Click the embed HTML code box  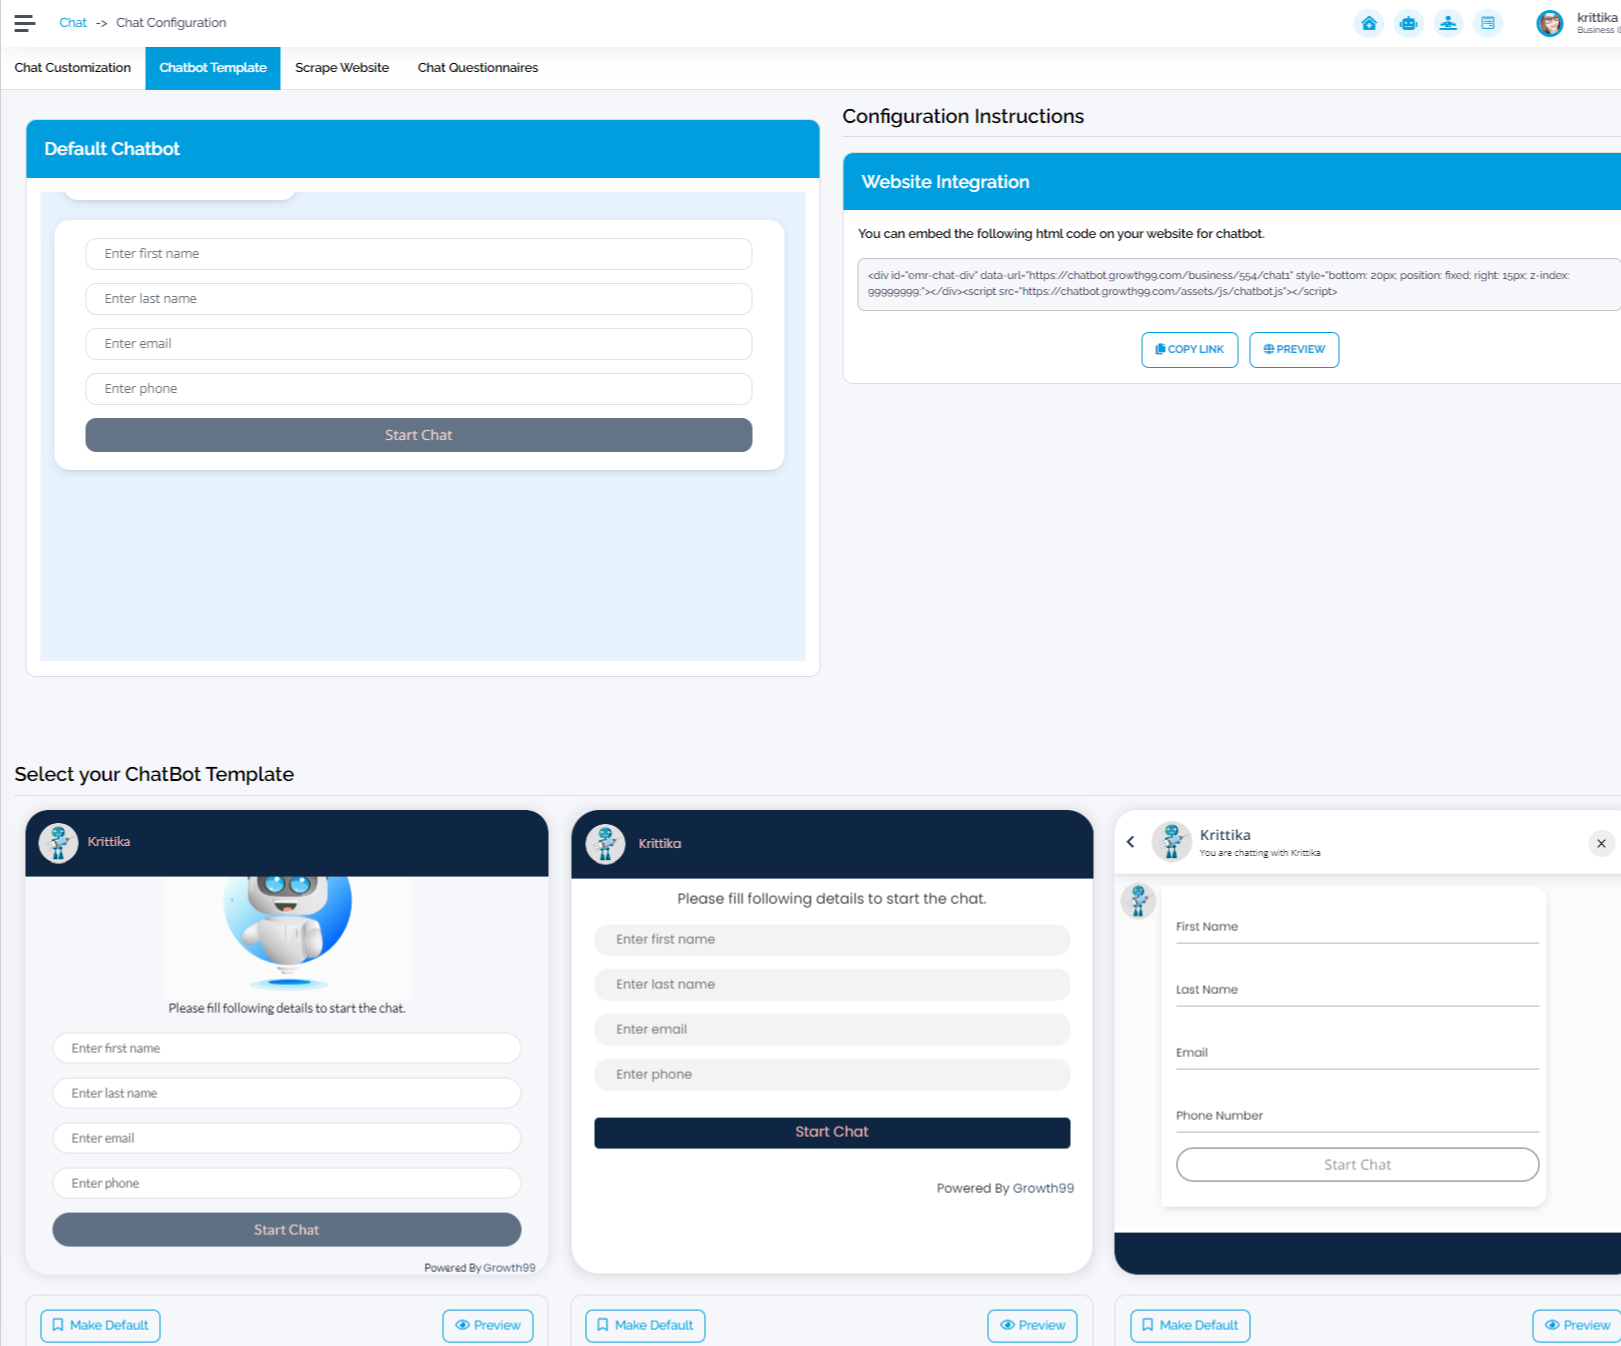[1239, 284]
